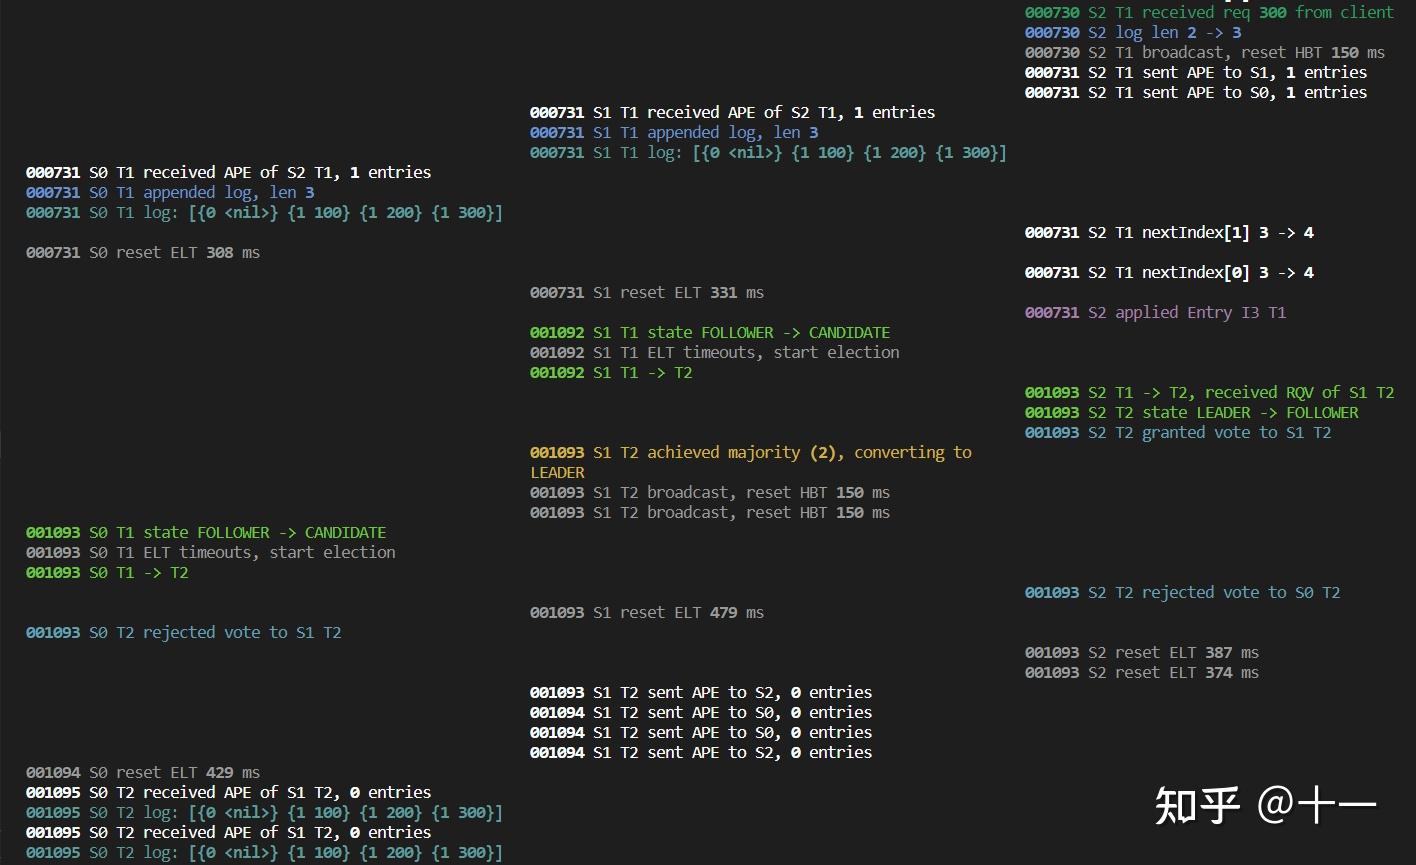Select 'S1 T2 sent APE to S2, 0 entries' line

(x=700, y=692)
